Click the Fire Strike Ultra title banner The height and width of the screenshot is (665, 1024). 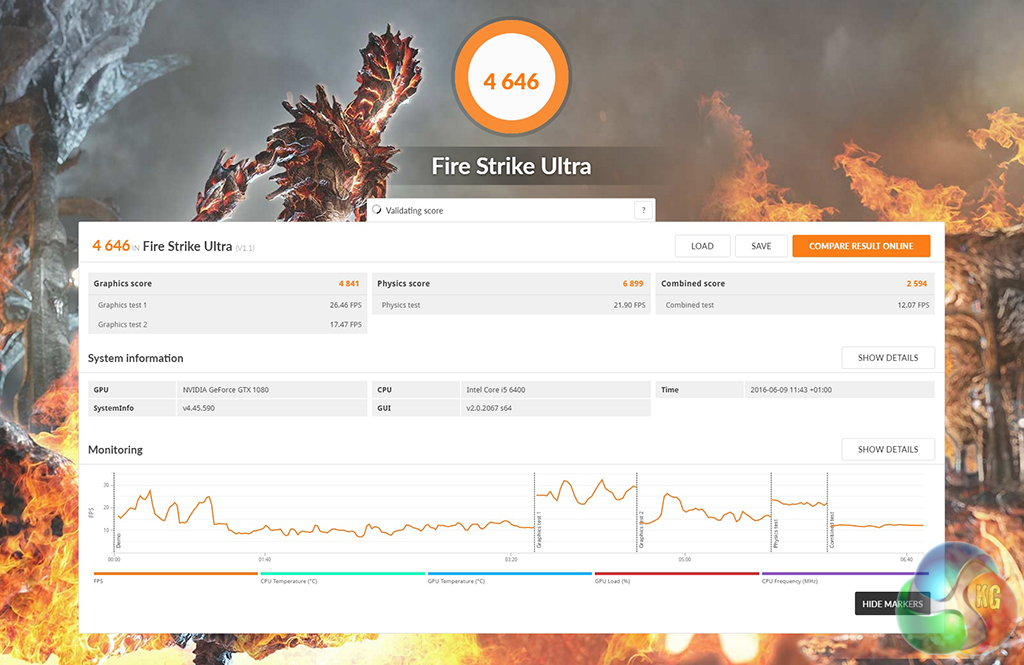(511, 166)
